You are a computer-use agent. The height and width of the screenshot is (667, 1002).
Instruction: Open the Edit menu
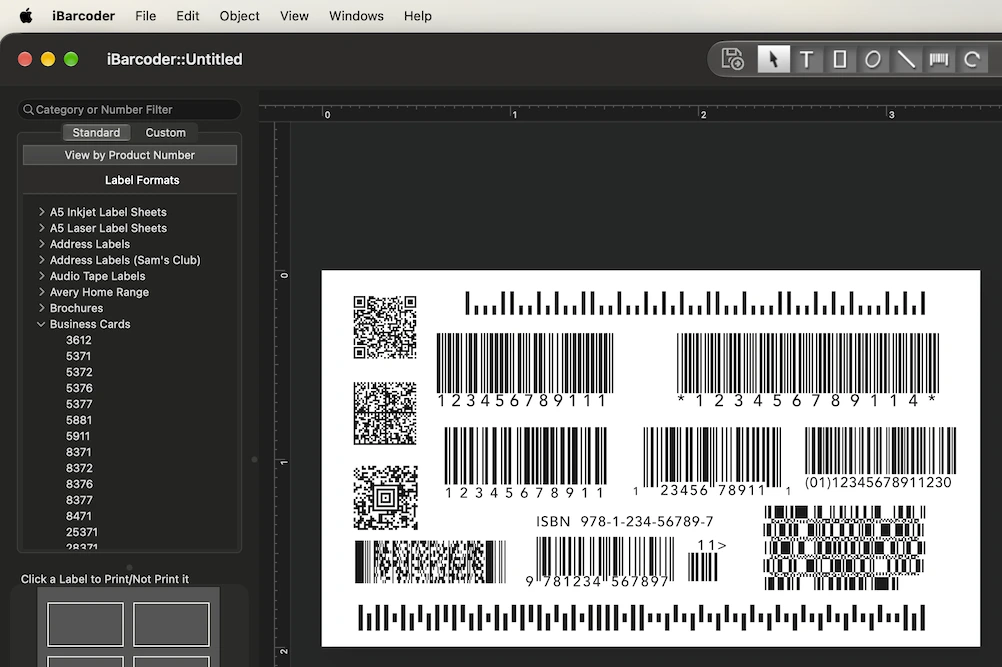[187, 15]
